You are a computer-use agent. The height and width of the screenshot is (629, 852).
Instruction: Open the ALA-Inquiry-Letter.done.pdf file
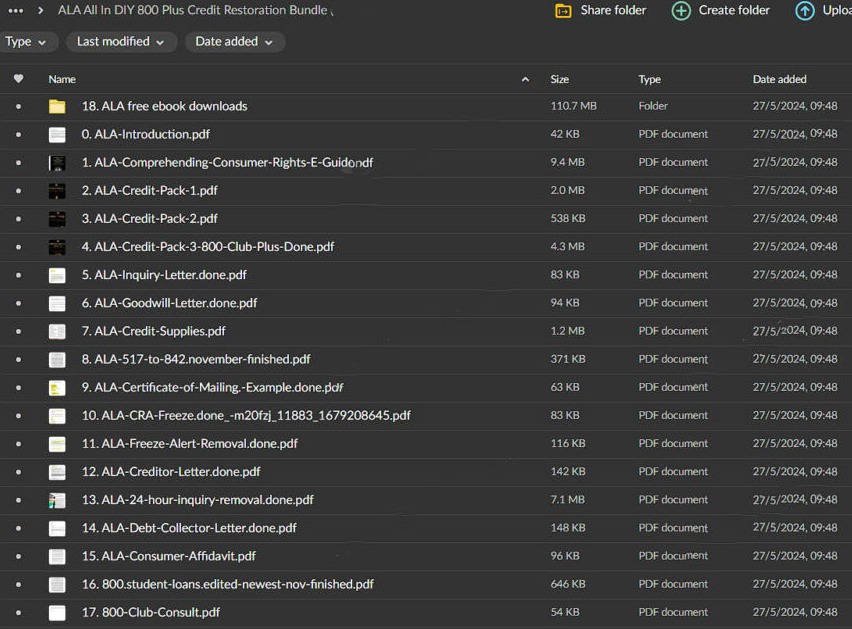click(x=164, y=275)
